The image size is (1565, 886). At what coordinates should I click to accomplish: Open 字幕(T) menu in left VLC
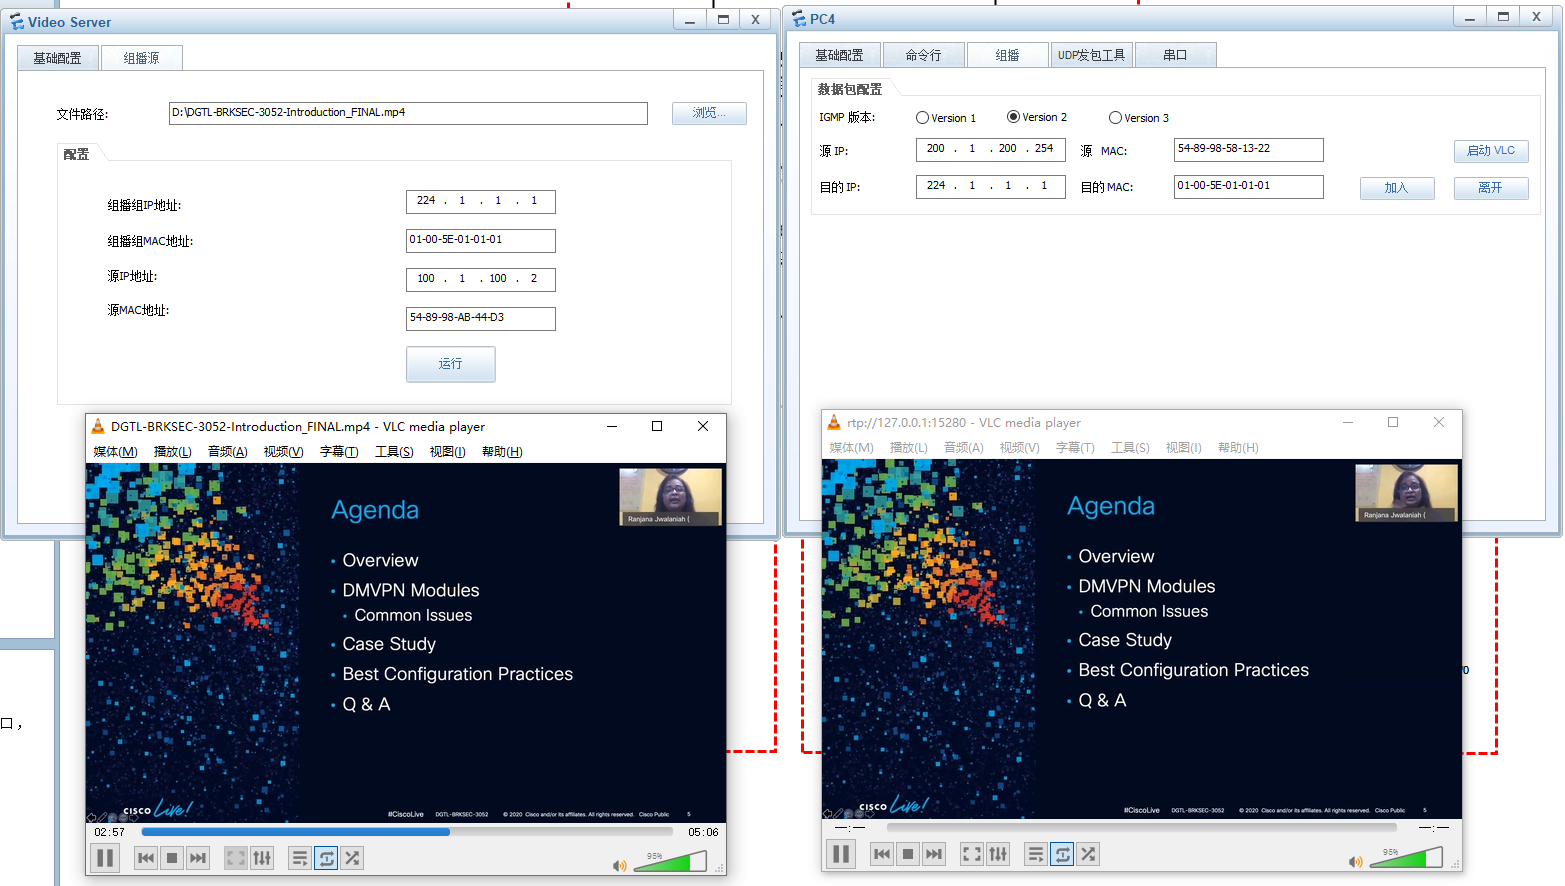[x=339, y=452]
